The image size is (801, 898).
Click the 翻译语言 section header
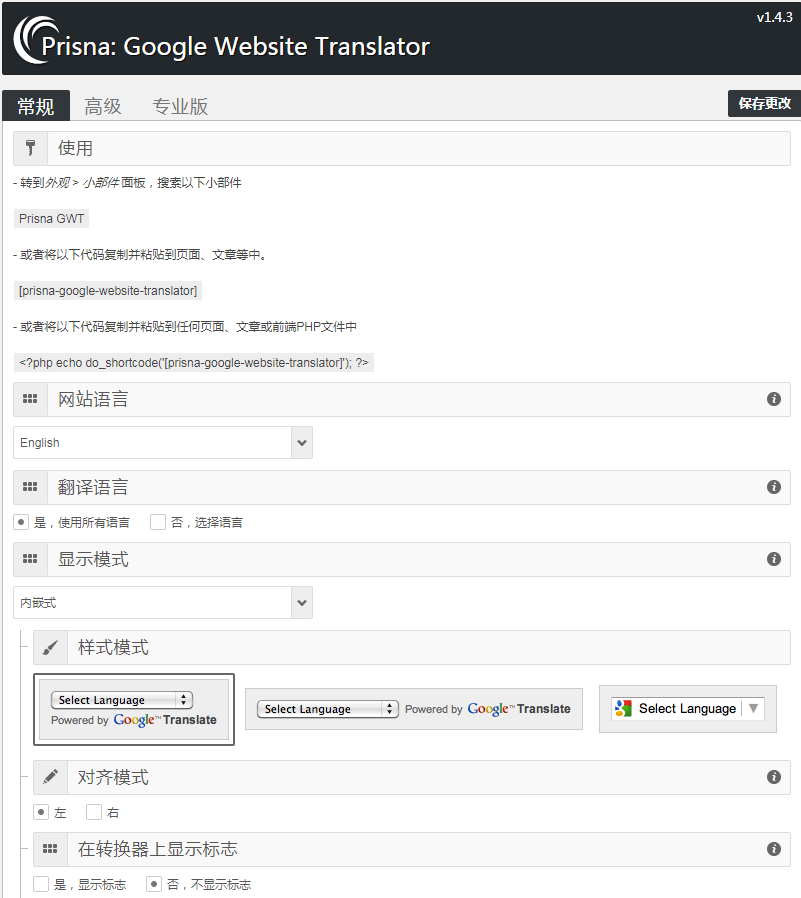click(x=402, y=487)
